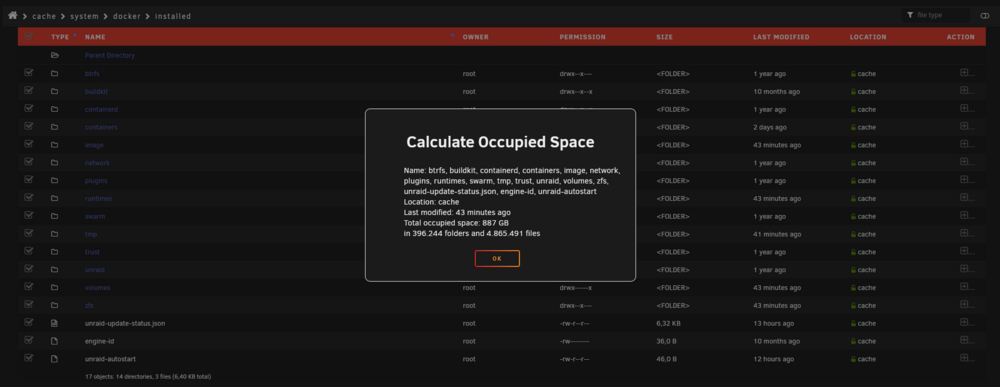1000x387 pixels.
Task: Click the '17 objects' summary line
Action: (148, 377)
